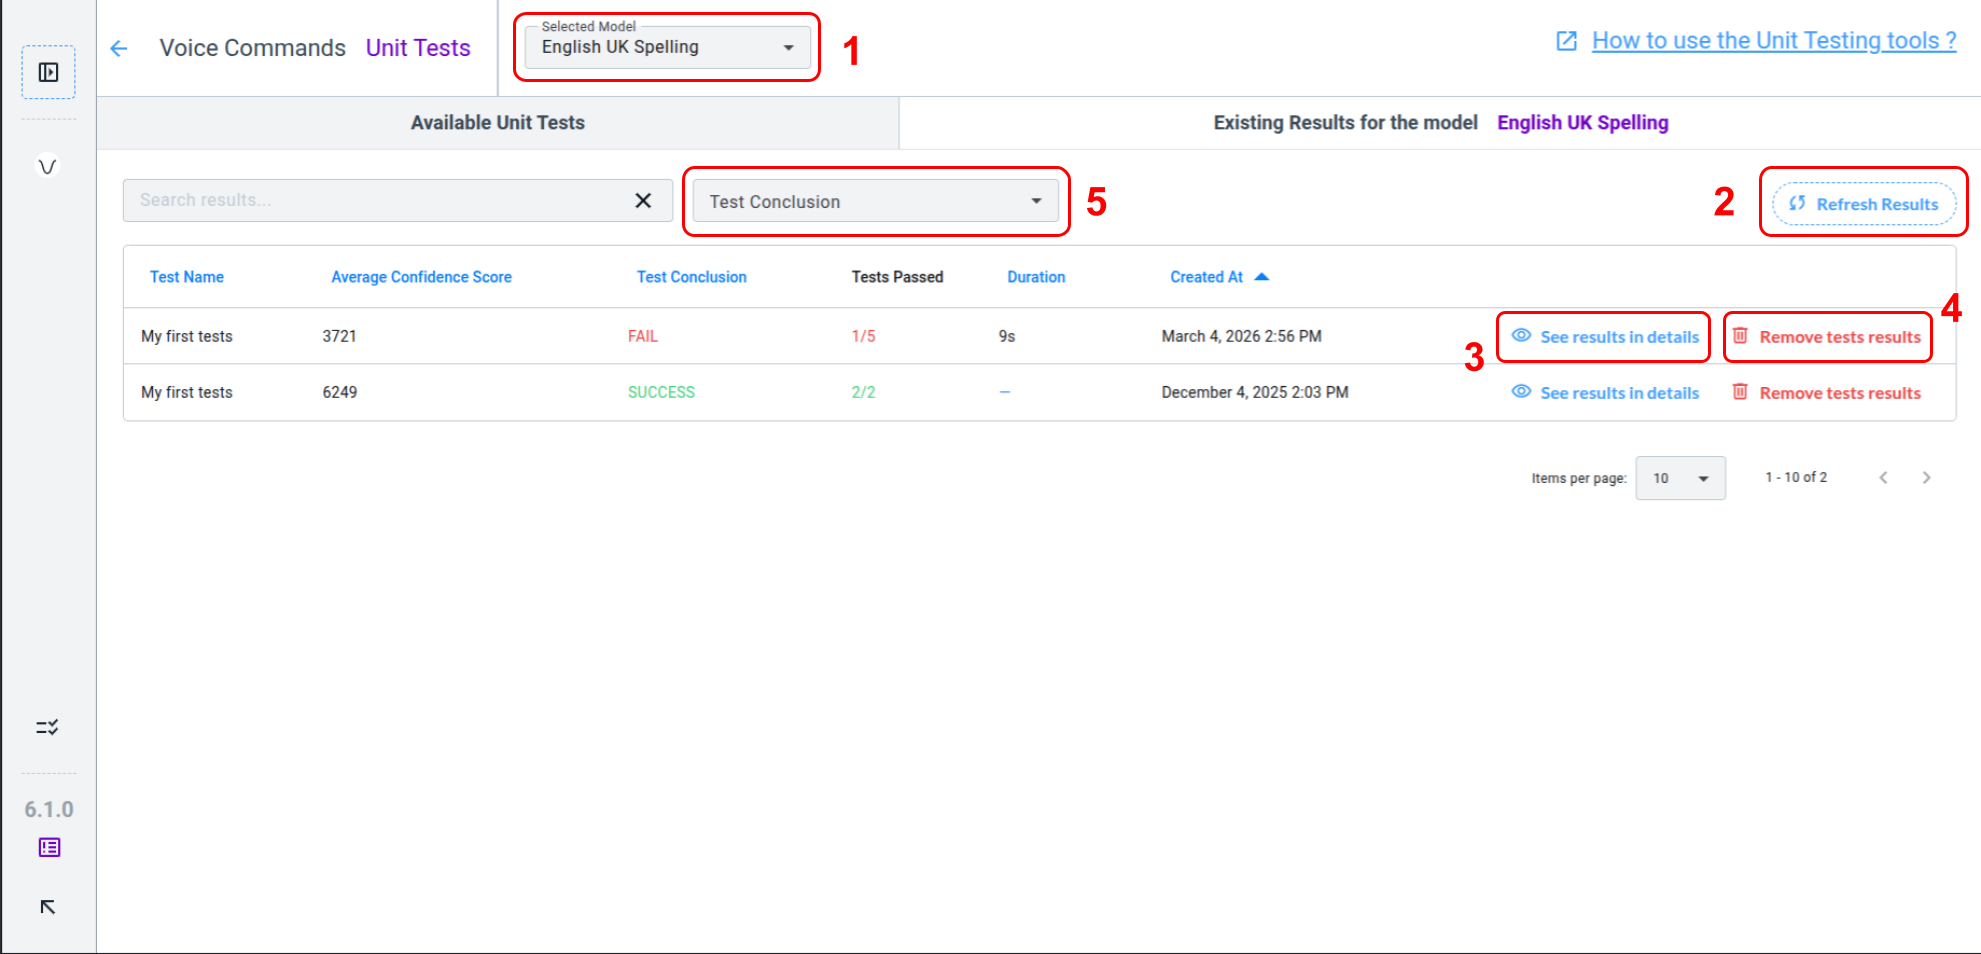Screen dimensions: 1981x954
Task: Open the Items per page dropdown
Action: [x=1680, y=478]
